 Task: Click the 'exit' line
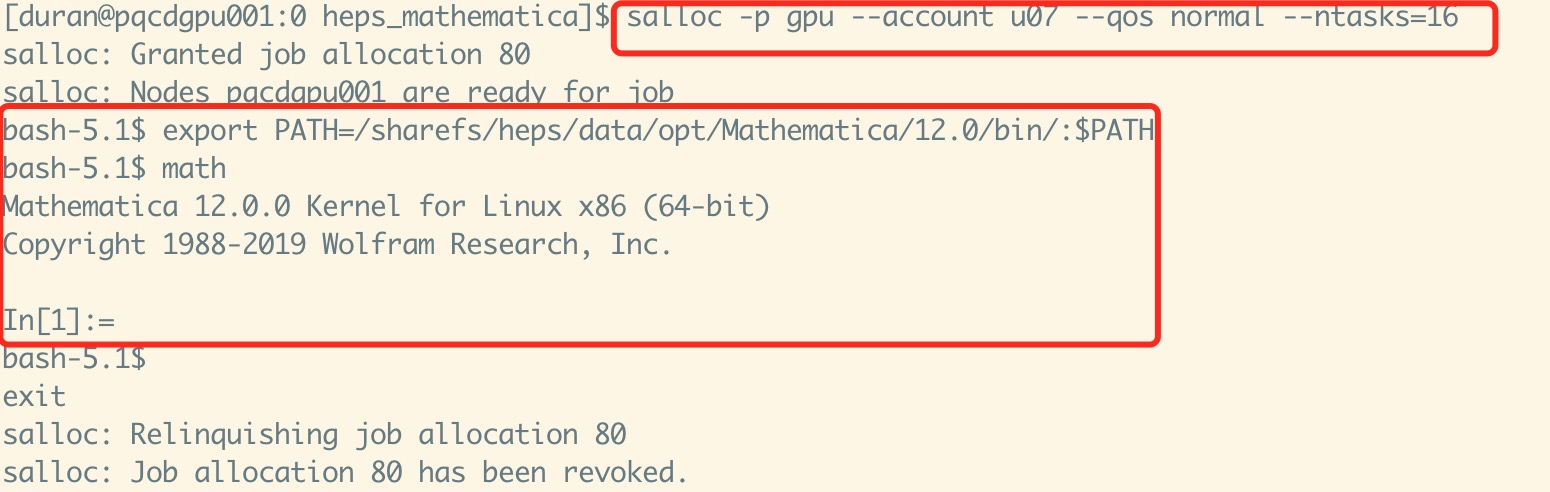click(x=35, y=397)
